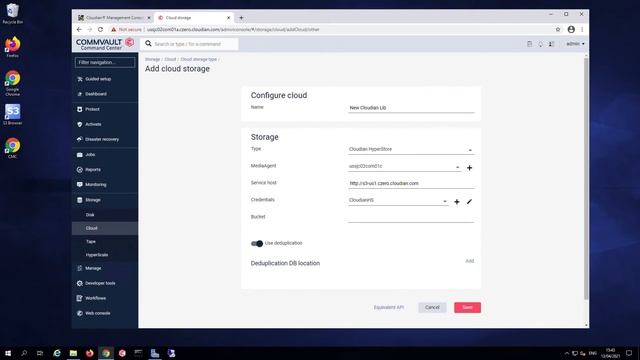This screenshot has height=360, width=640.
Task: Switch to the Cloudian Management Console tab
Action: tap(114, 18)
